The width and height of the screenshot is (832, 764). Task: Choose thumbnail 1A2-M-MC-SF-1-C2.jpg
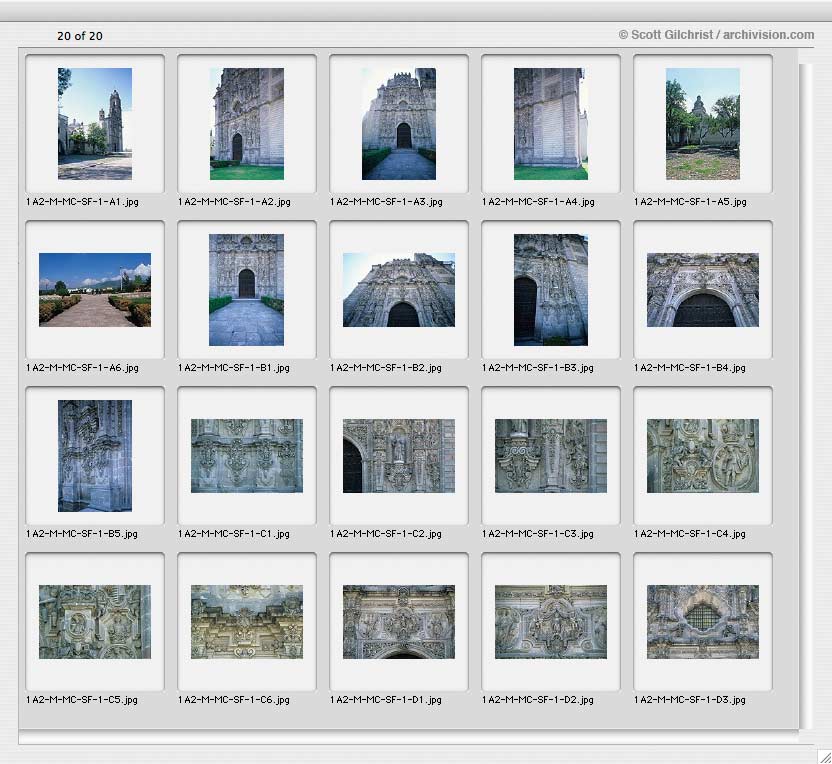399,456
